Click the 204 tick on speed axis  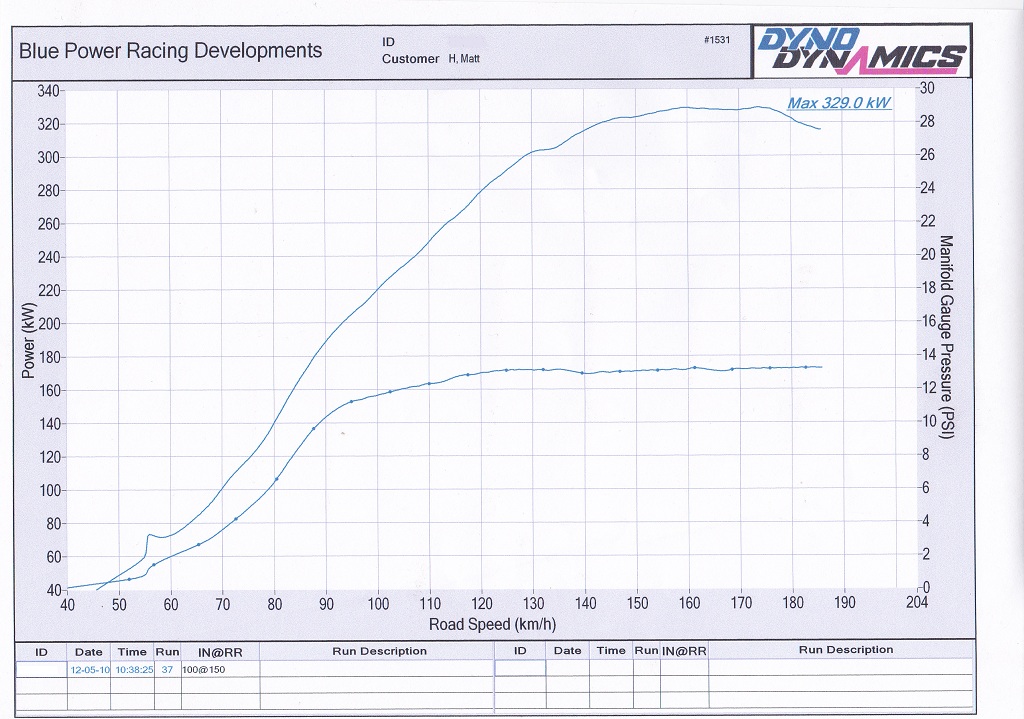[915, 604]
